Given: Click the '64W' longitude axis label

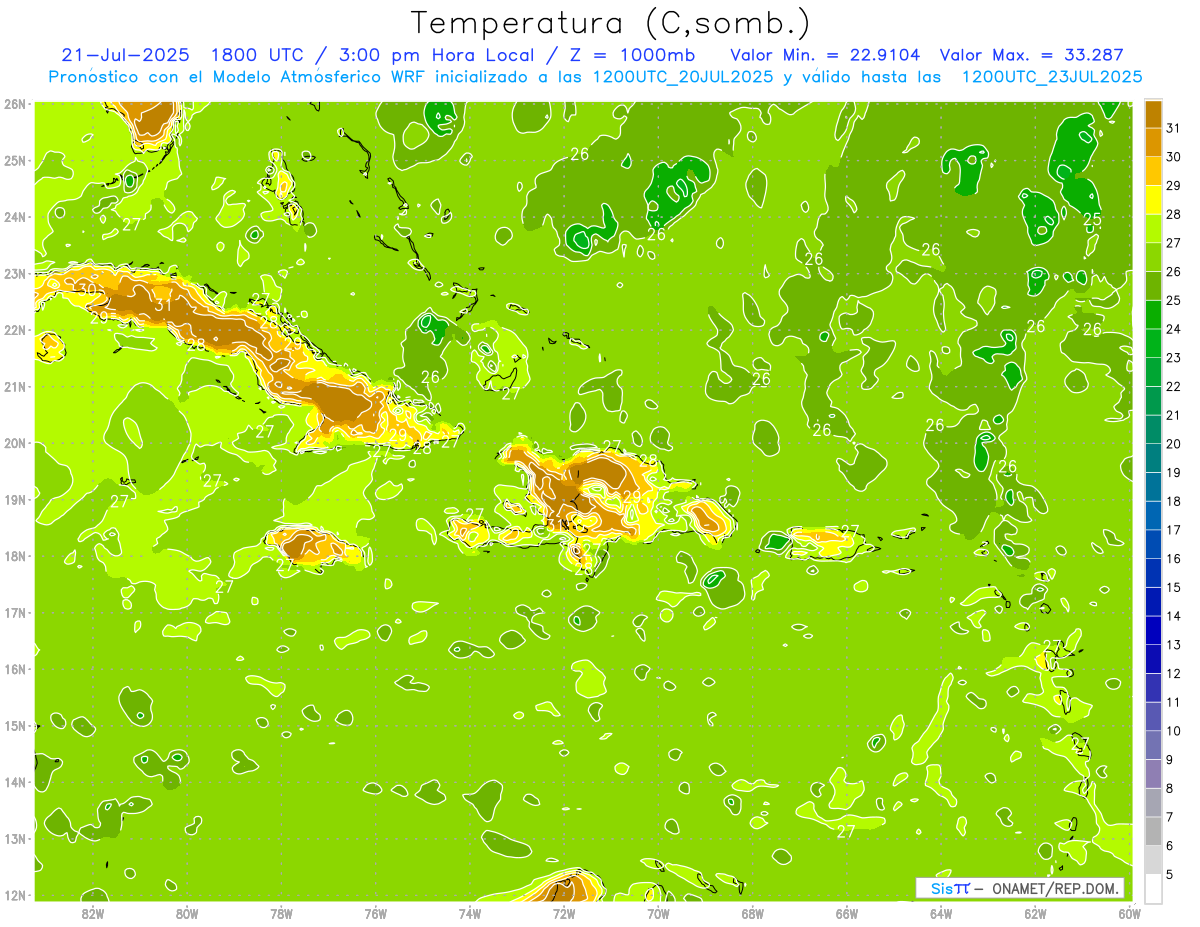Looking at the screenshot, I should point(941,913).
